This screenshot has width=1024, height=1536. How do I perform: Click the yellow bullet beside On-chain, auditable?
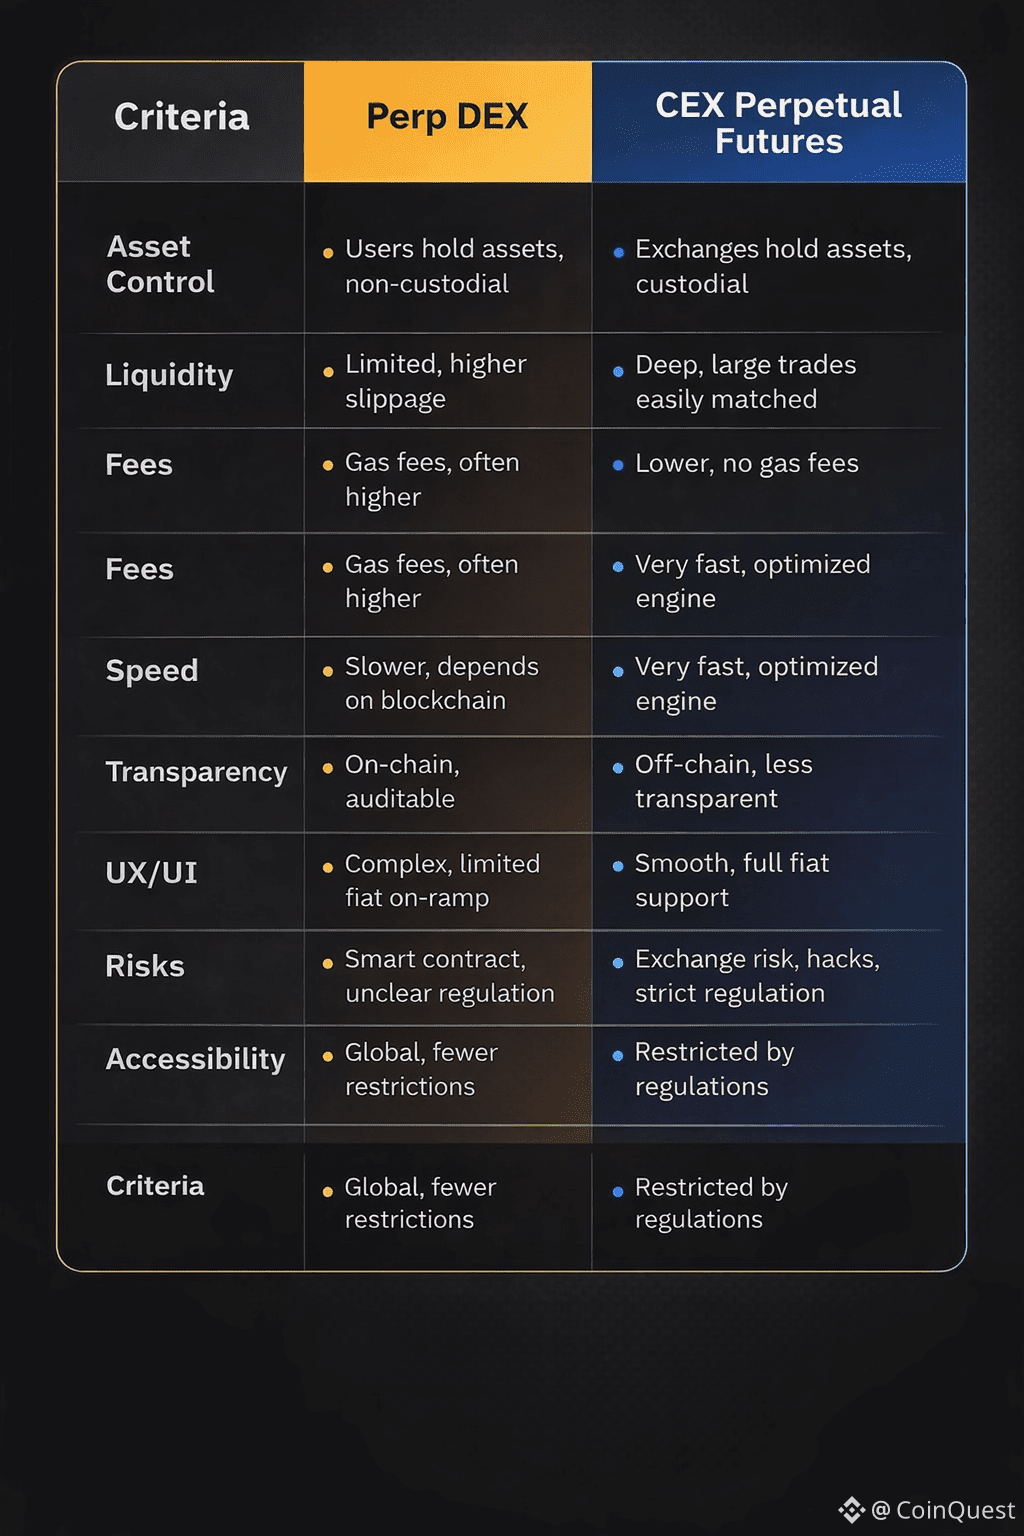click(328, 768)
